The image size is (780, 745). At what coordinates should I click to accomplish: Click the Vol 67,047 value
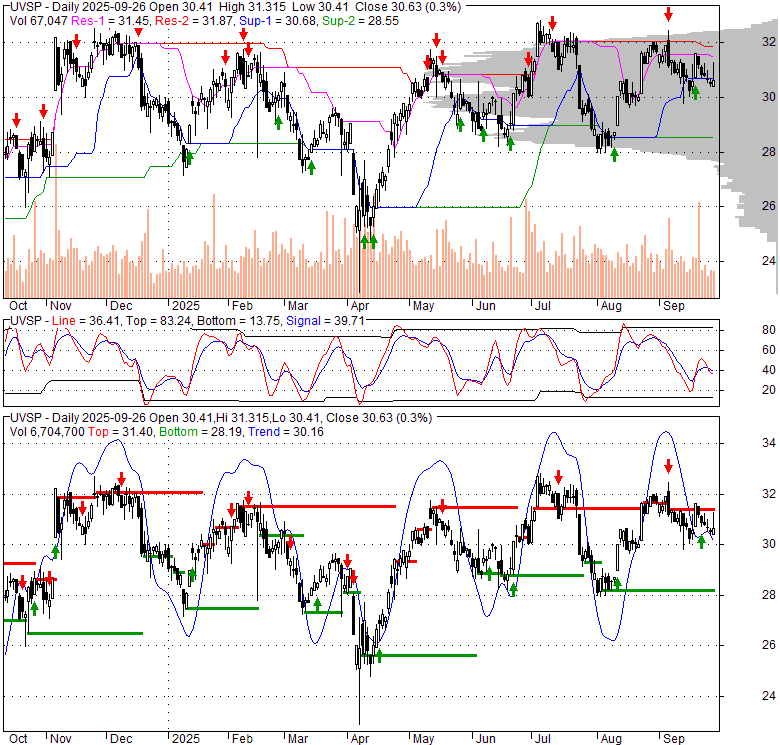tap(39, 21)
